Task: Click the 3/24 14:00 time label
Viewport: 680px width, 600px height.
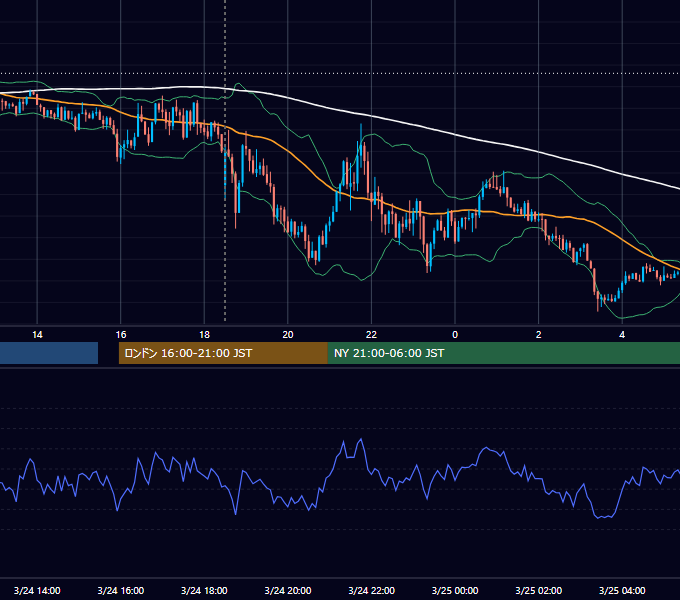Action: click(37, 590)
